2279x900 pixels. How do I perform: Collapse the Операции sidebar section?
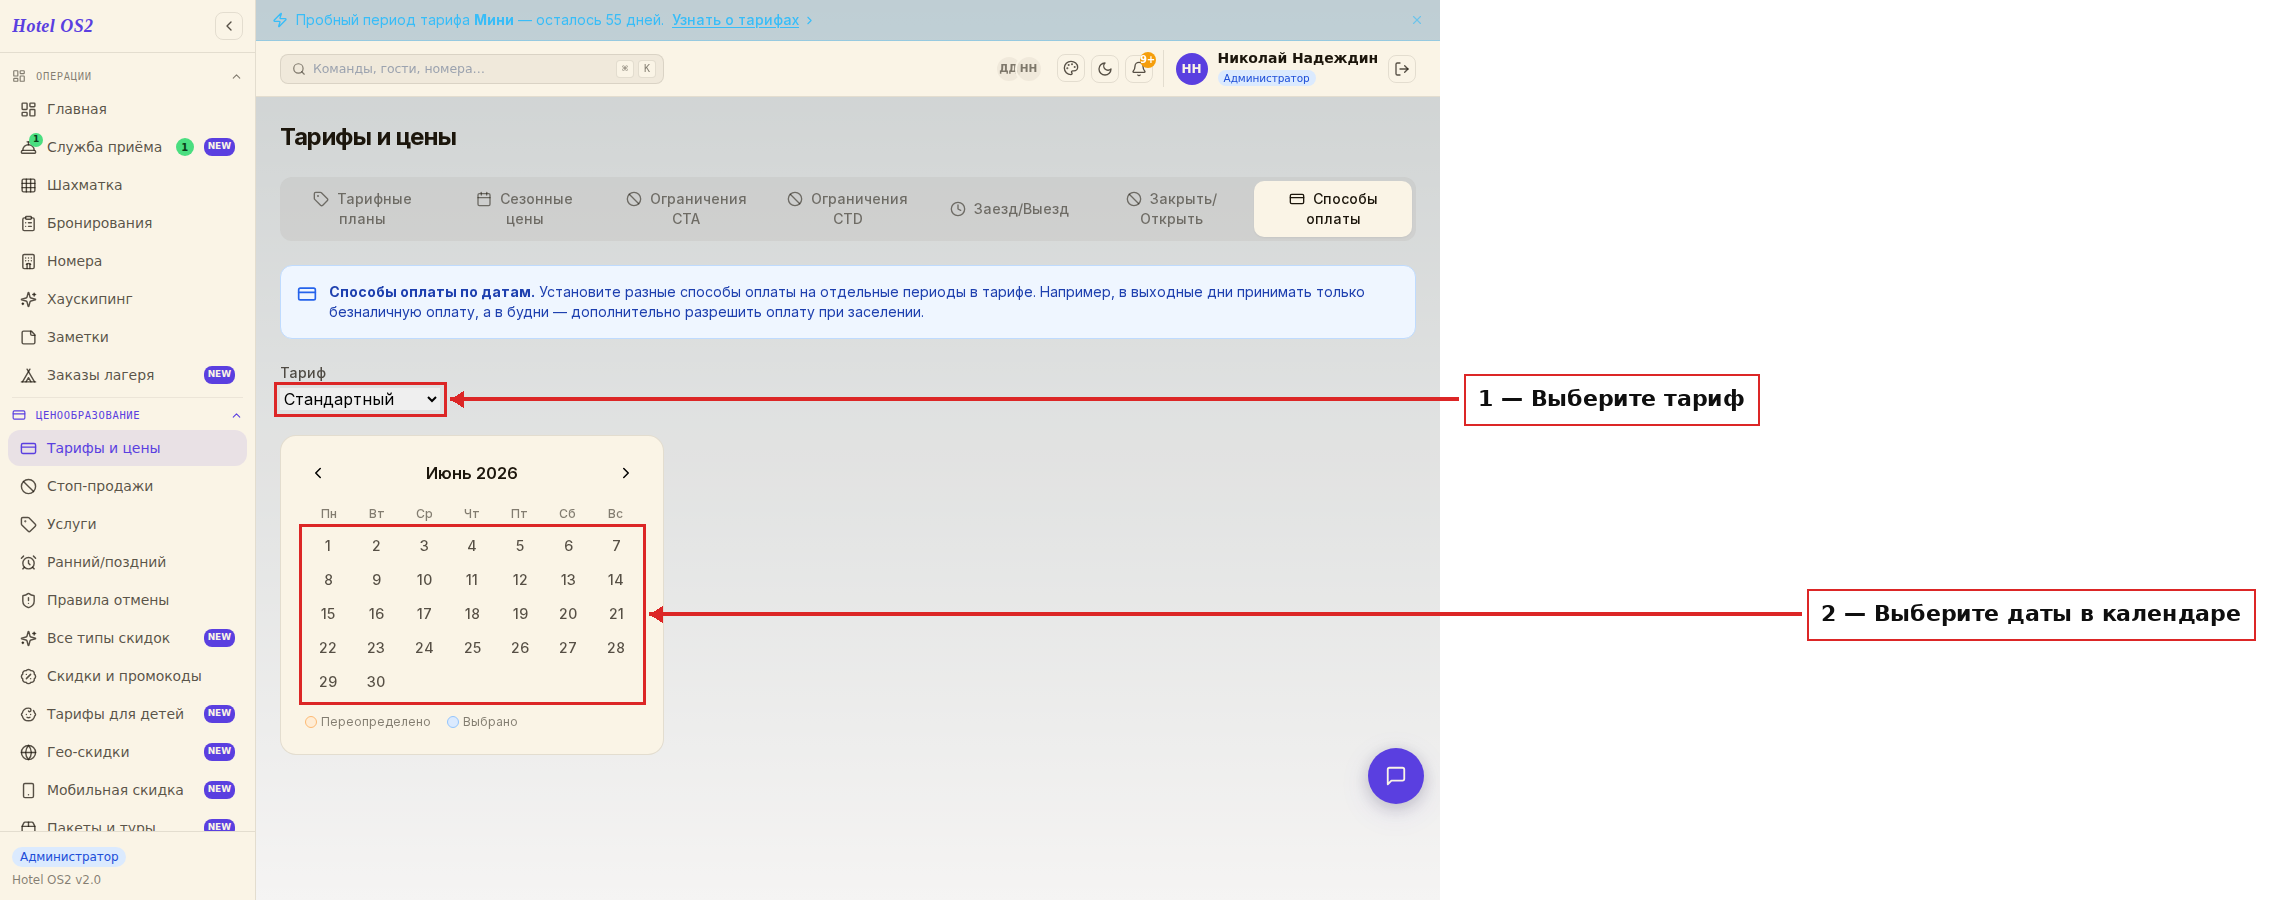point(236,76)
